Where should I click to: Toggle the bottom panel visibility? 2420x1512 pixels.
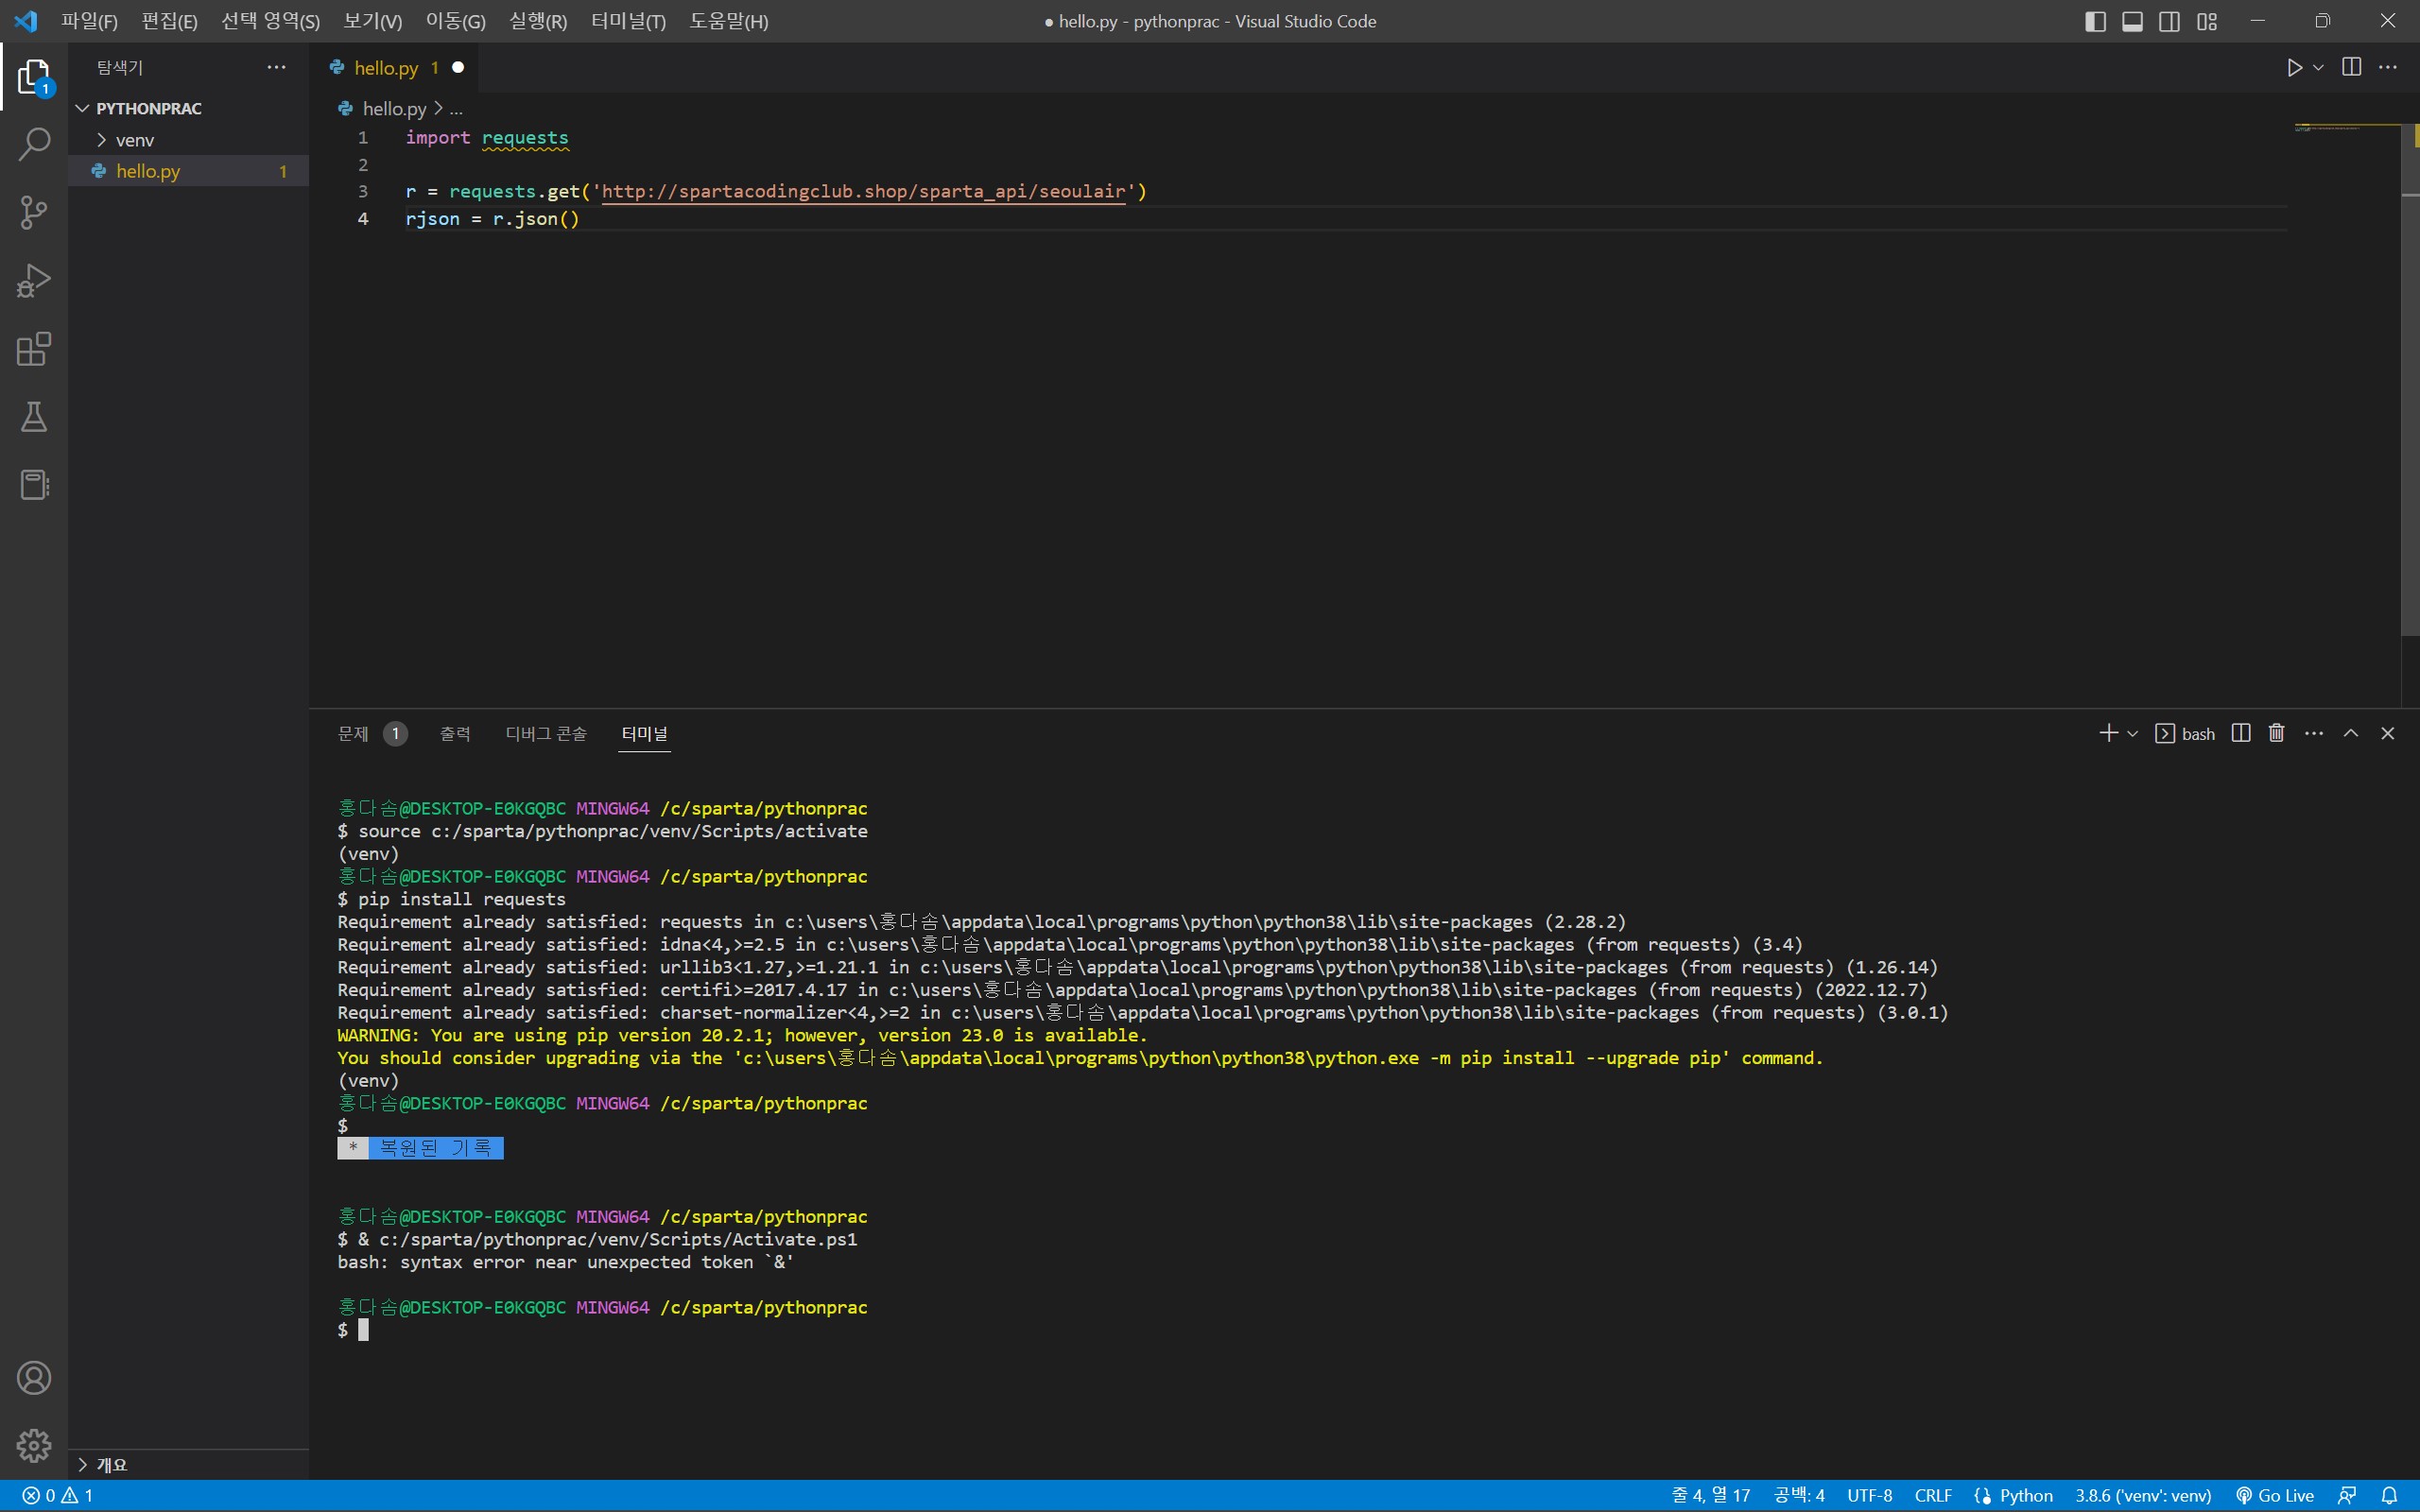[2132, 21]
